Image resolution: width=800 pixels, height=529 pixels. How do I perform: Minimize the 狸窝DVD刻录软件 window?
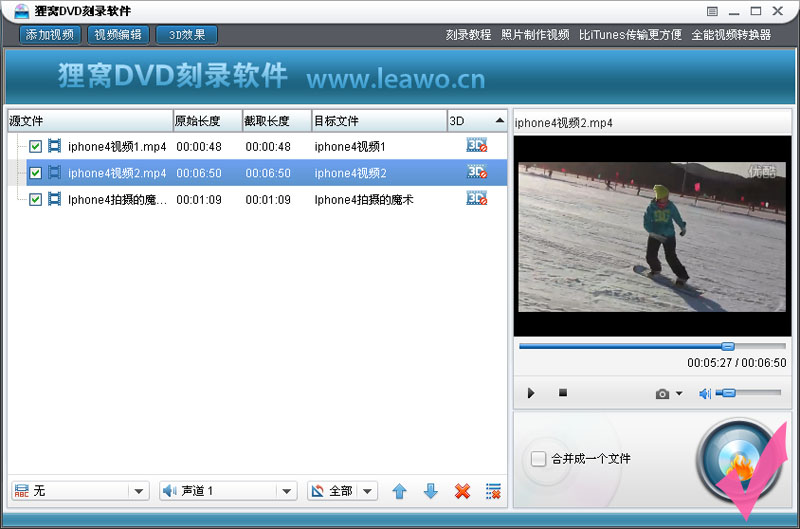(734, 11)
